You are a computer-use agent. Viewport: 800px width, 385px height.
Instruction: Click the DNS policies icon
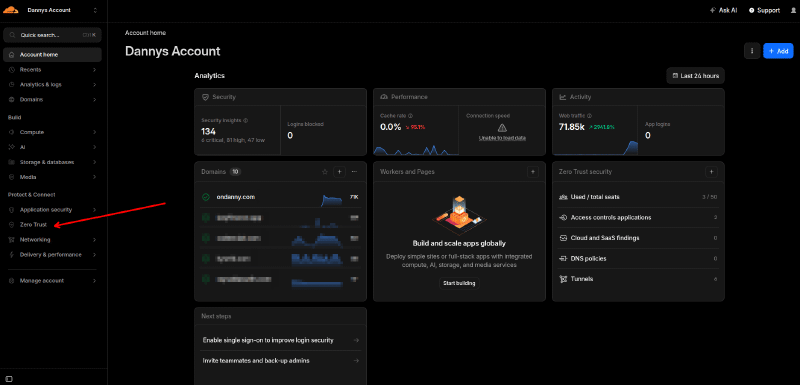point(563,259)
